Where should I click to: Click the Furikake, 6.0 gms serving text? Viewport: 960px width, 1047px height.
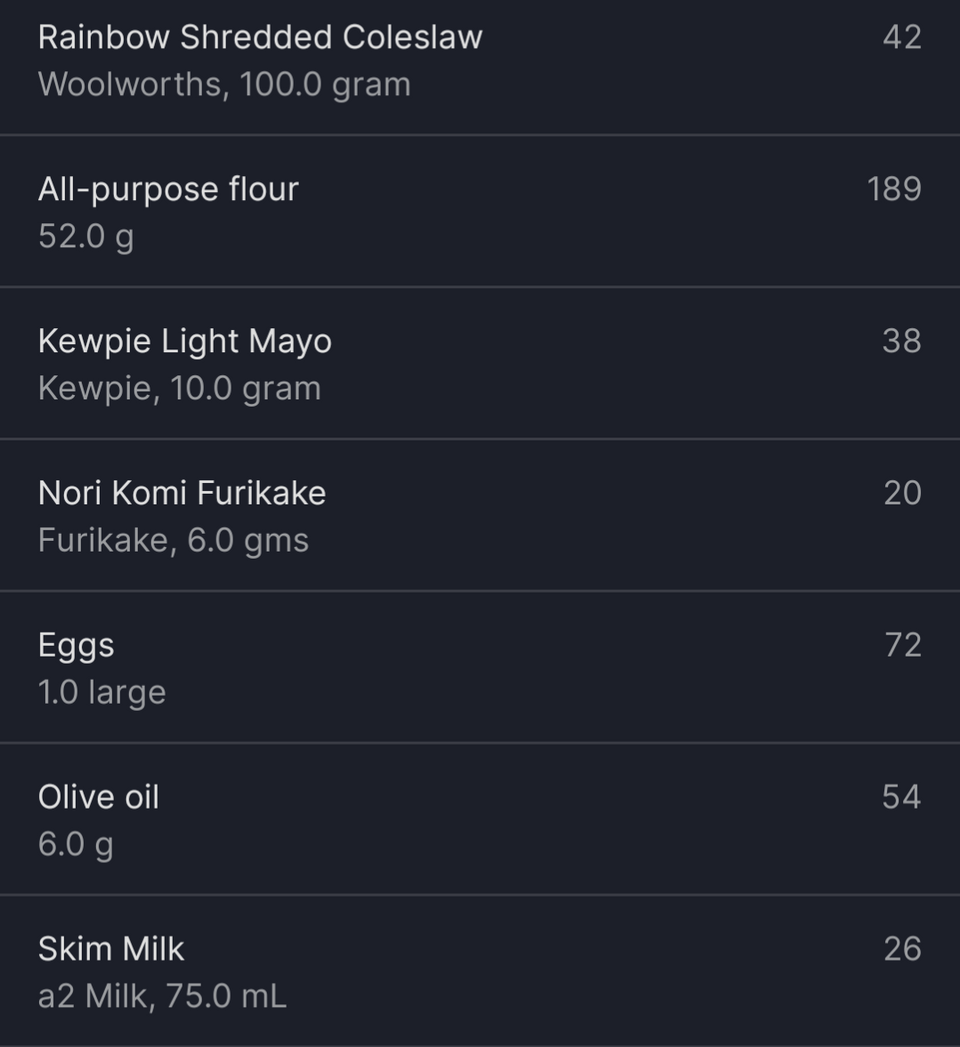174,540
